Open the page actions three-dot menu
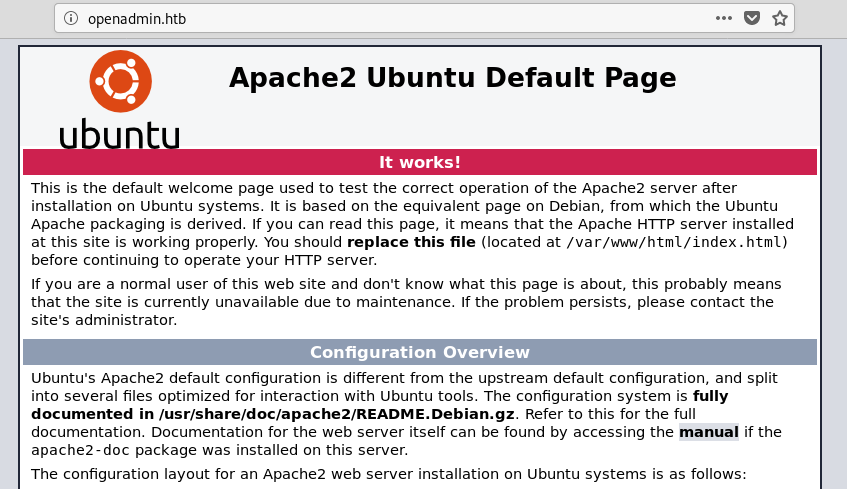Viewport: 847px width, 489px height. 723,18
